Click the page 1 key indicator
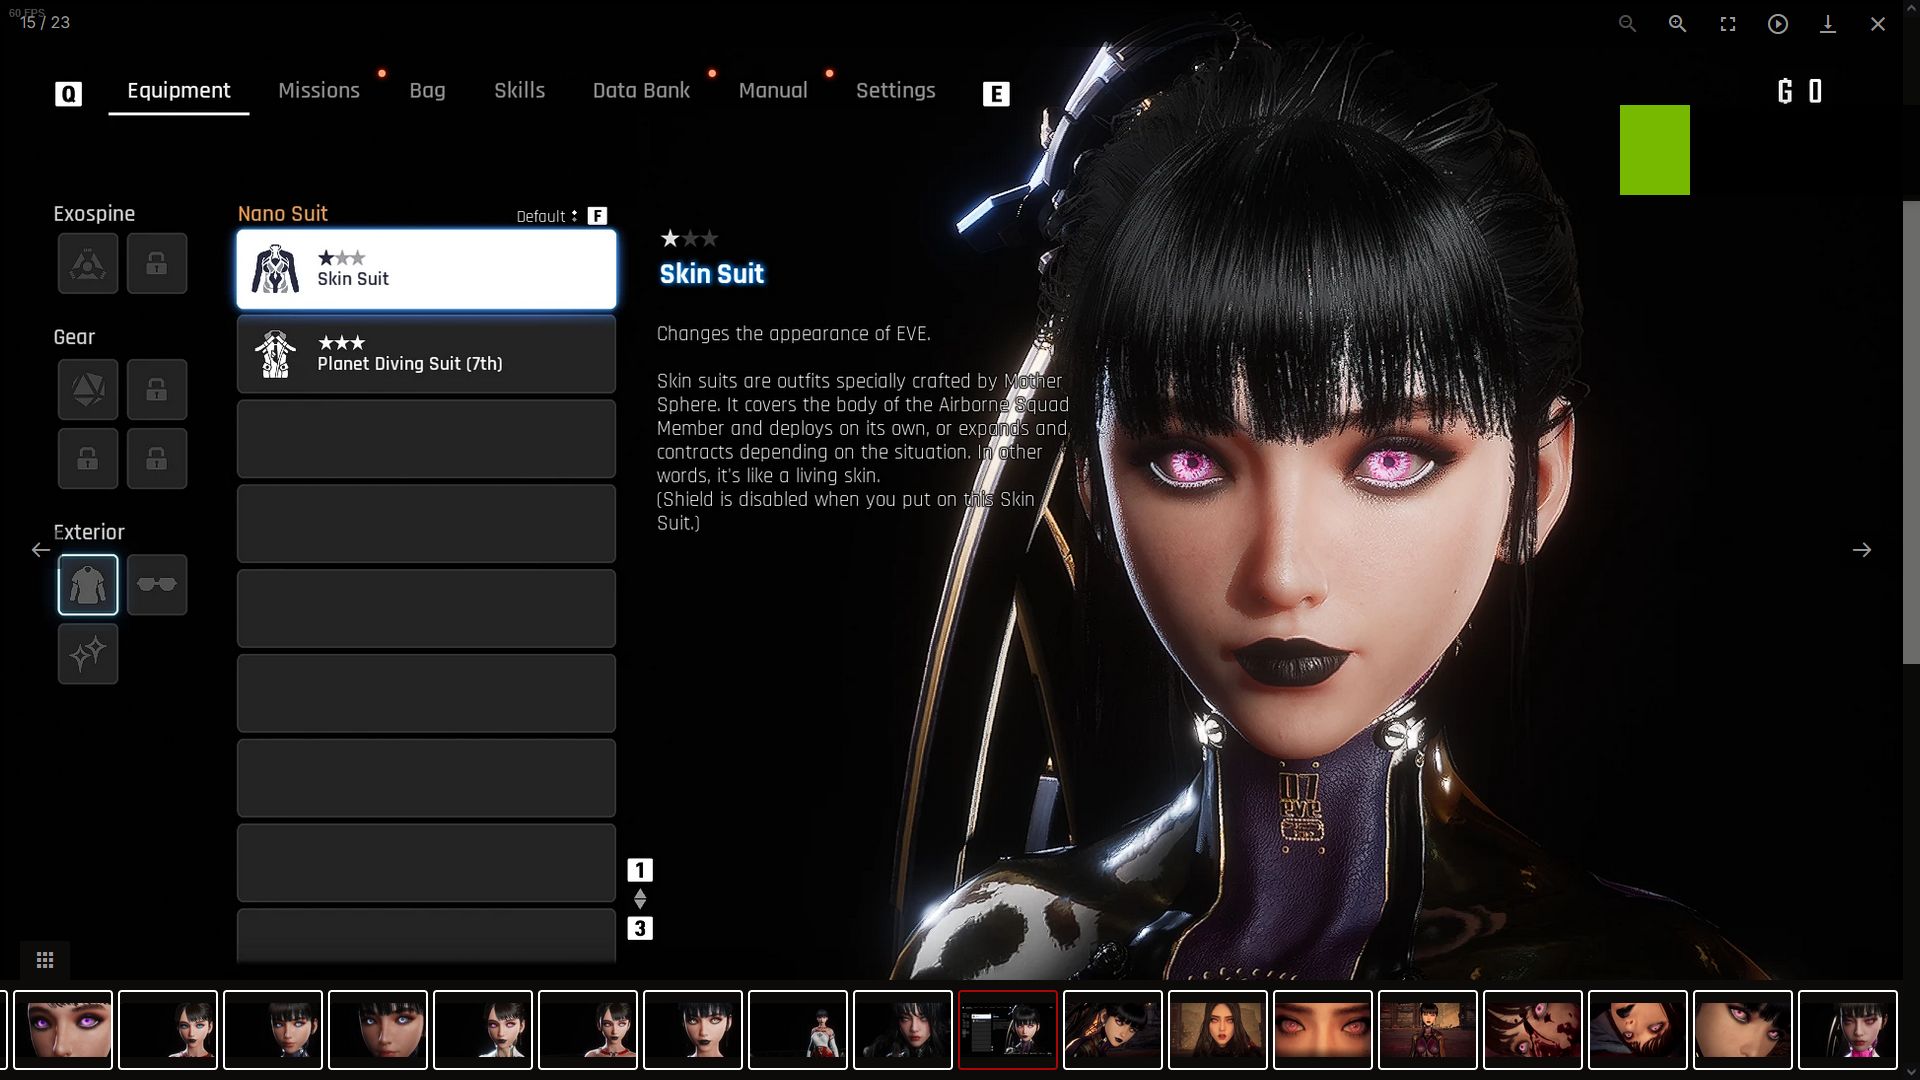 (x=640, y=870)
